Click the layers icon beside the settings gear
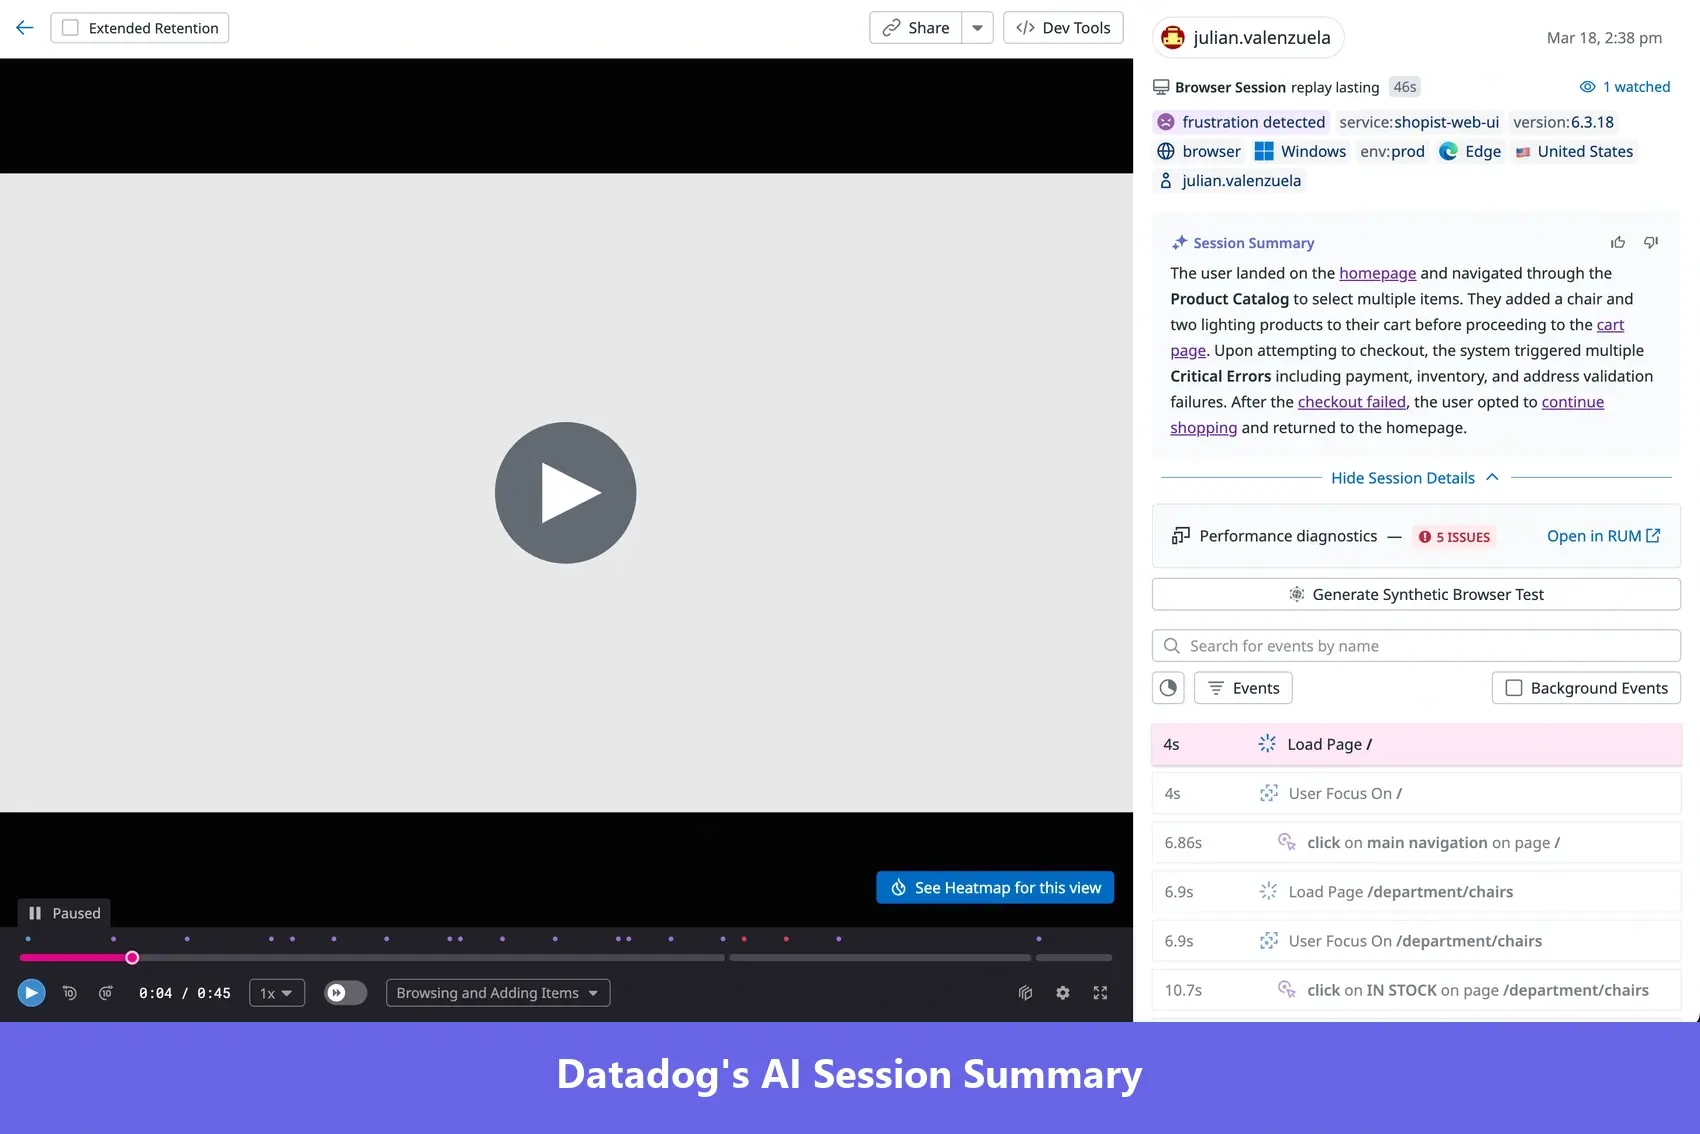Screen dimensions: 1700x1134 (x=1025, y=993)
